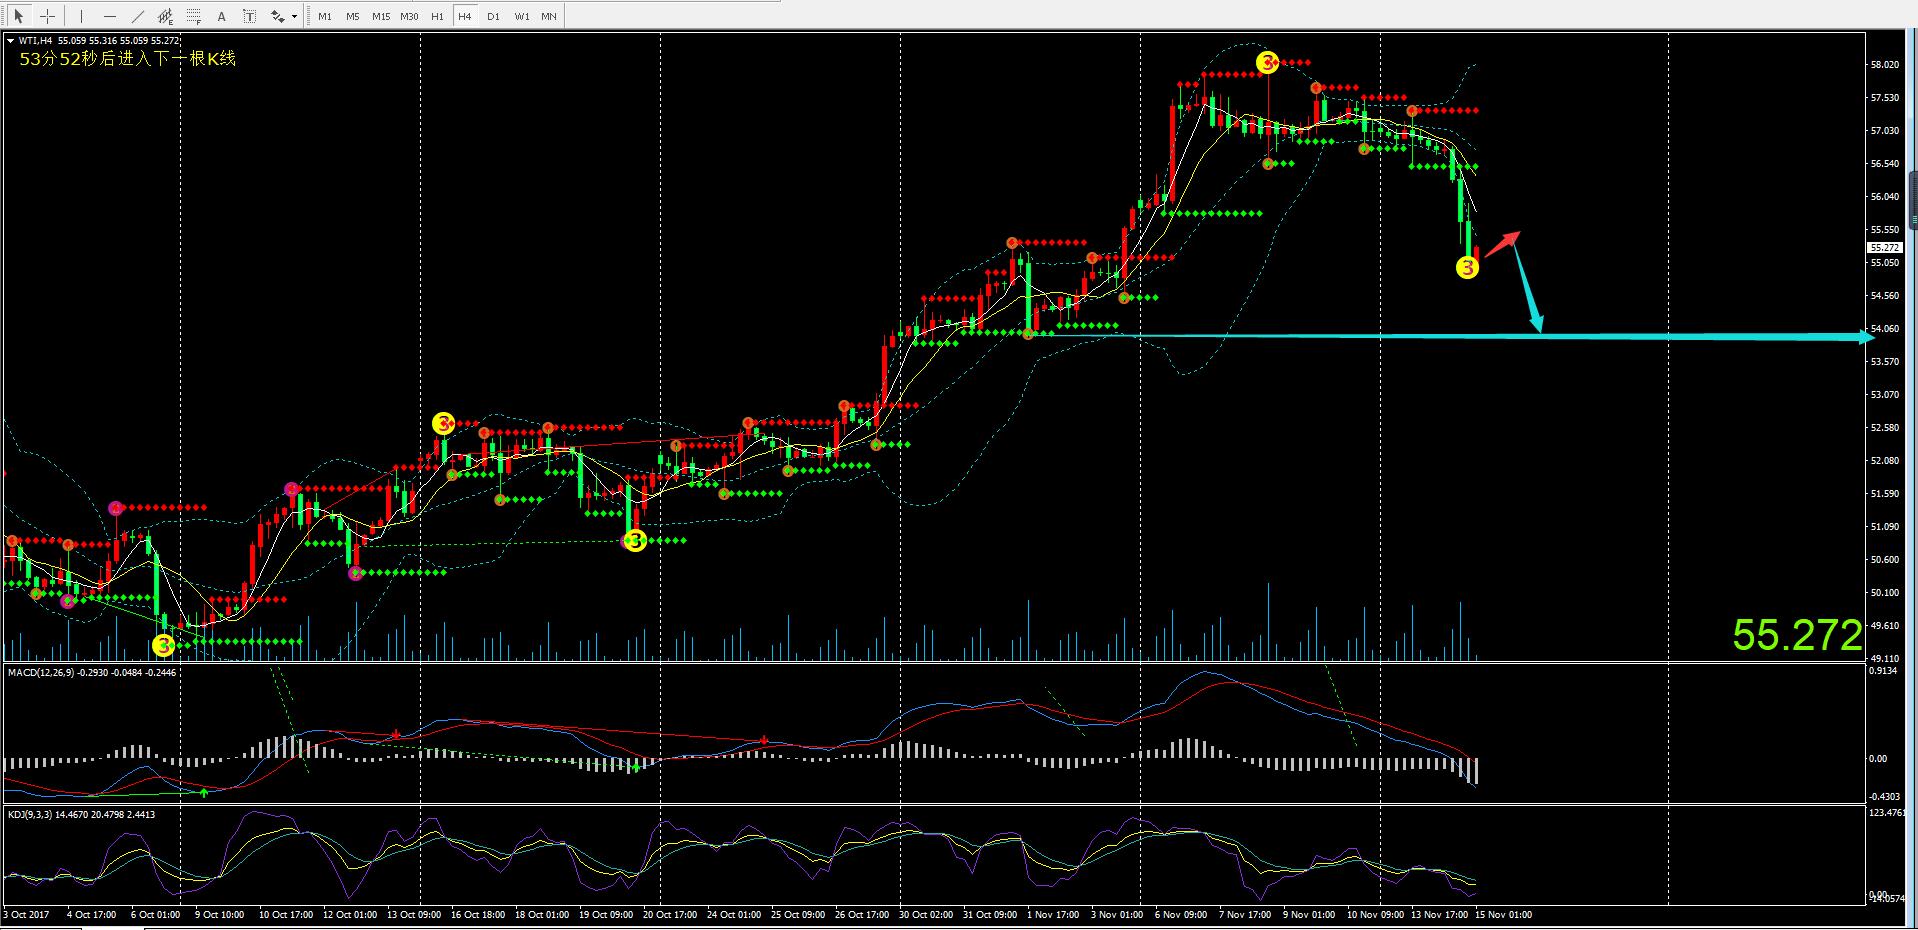1918x930 pixels.
Task: Switch chart to D1 daily timeframe
Action: (493, 16)
